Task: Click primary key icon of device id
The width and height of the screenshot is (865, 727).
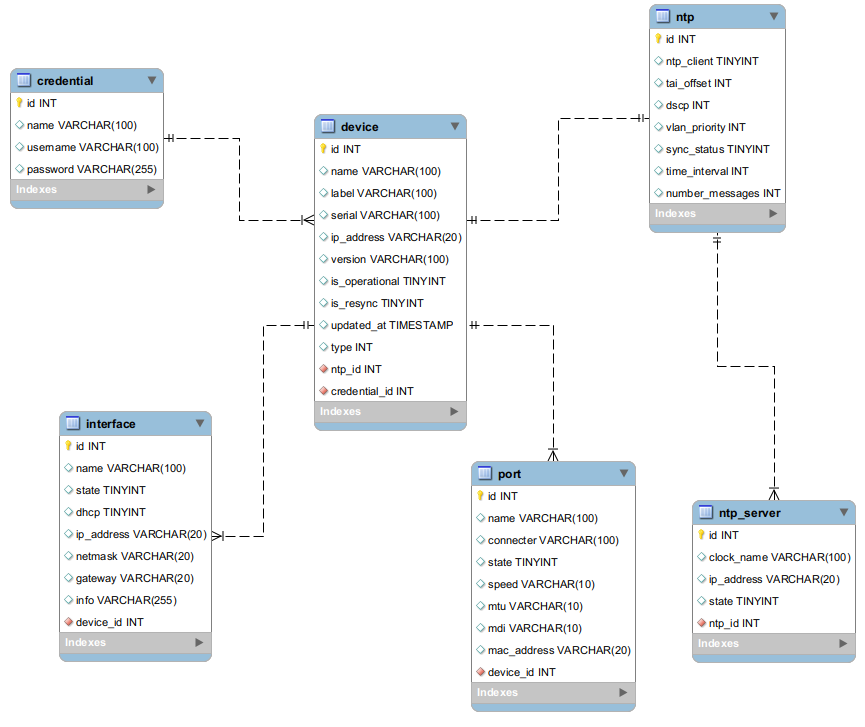Action: point(323,148)
